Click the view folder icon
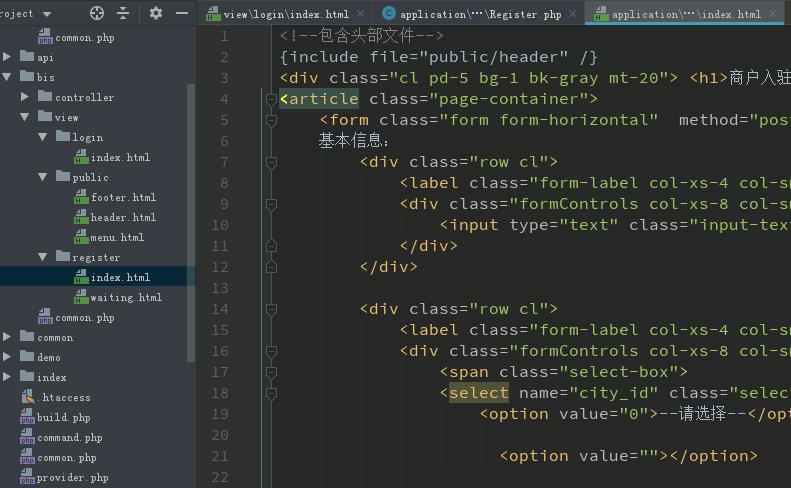 [x=45, y=116]
